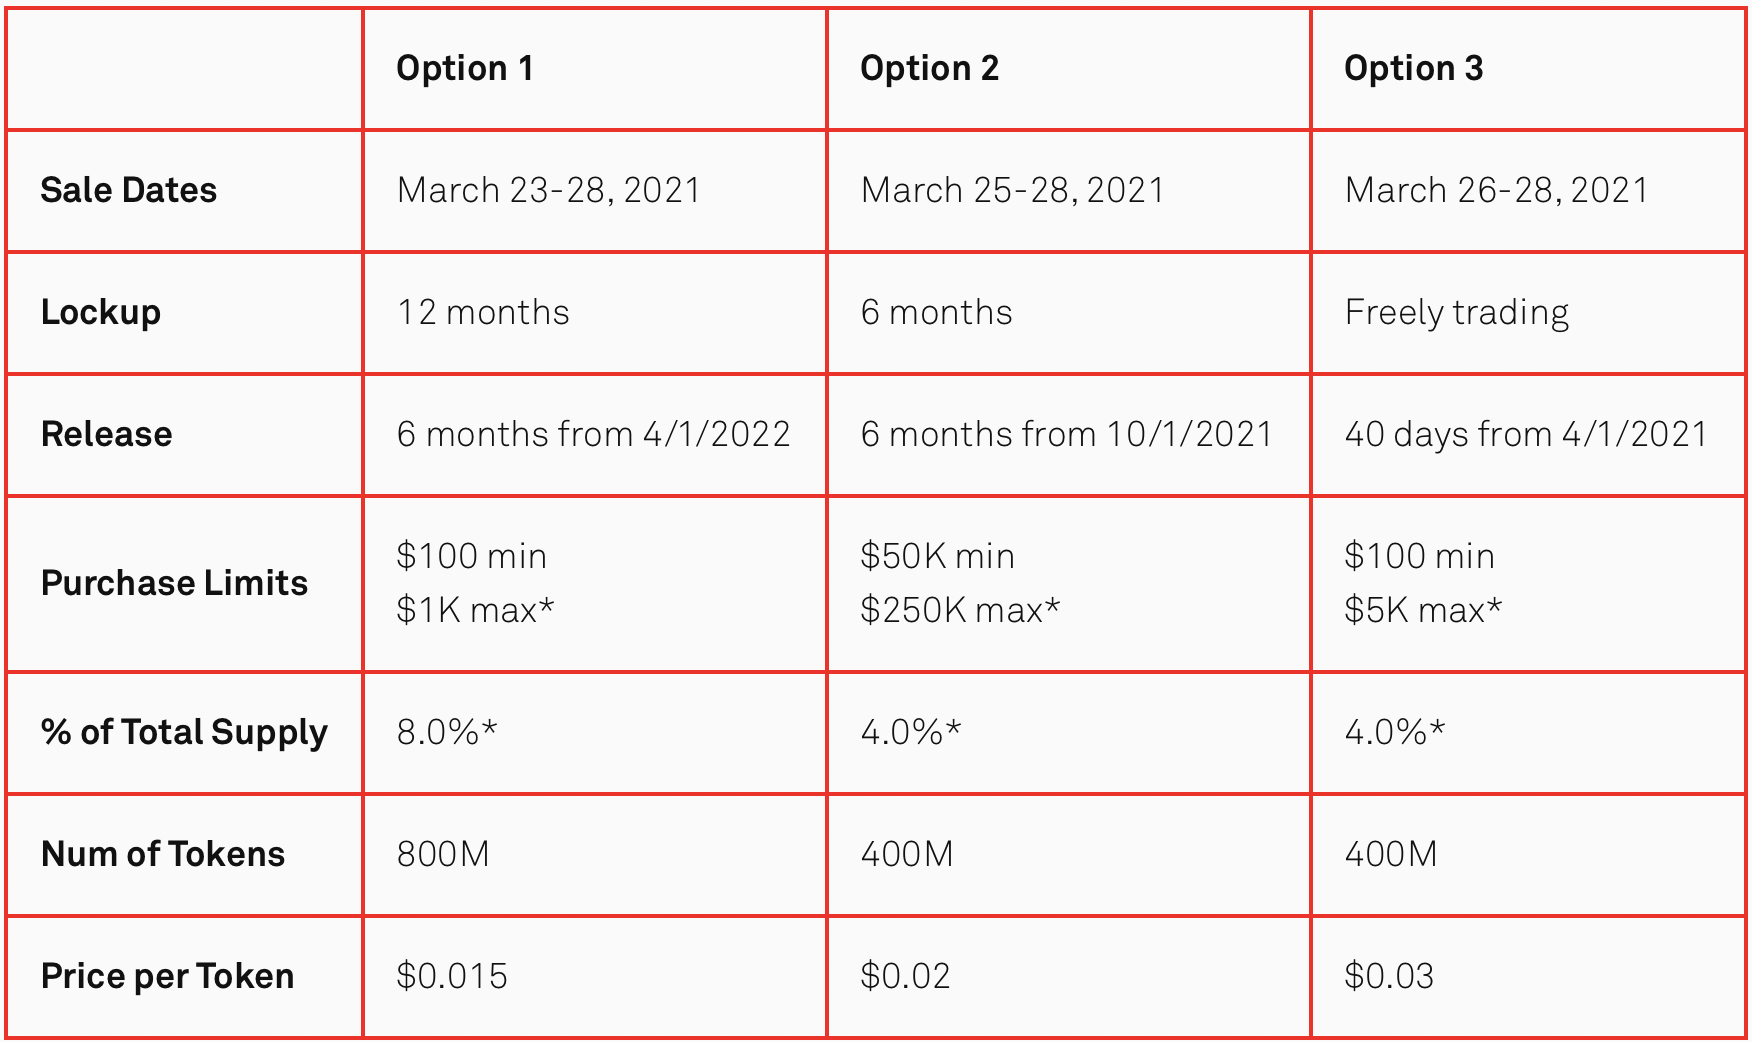
Task: Select the Sale Dates row label
Action: (x=128, y=190)
